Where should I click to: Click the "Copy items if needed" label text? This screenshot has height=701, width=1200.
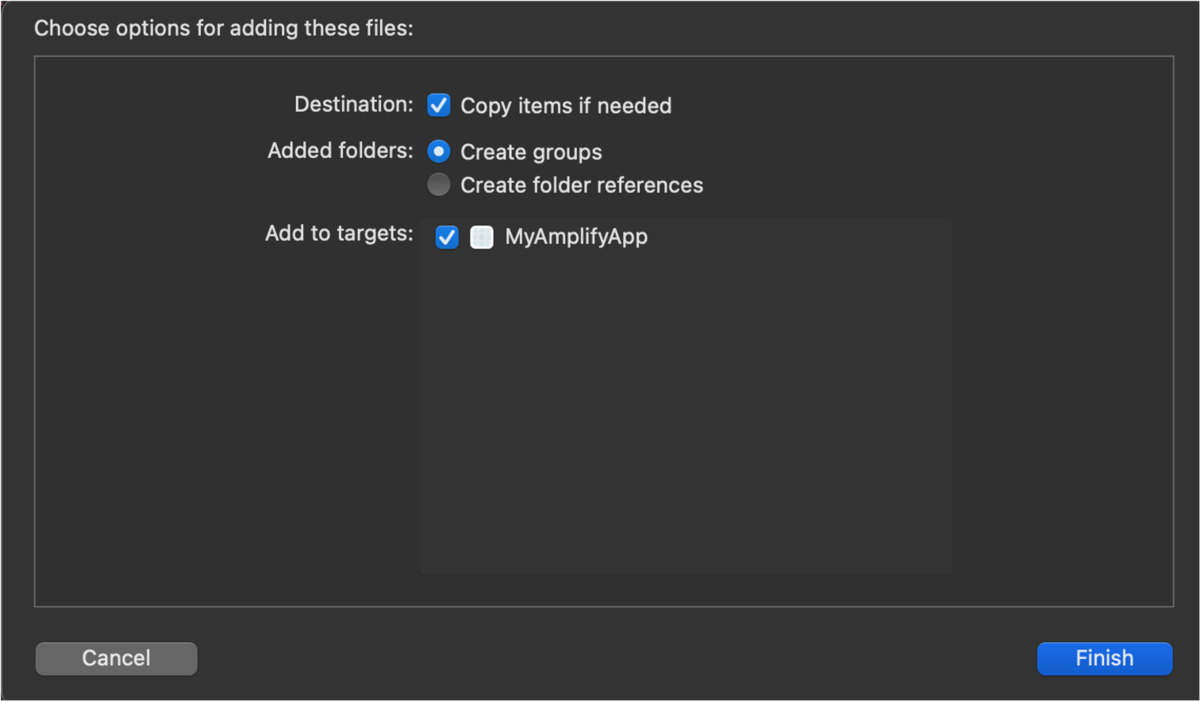click(565, 105)
